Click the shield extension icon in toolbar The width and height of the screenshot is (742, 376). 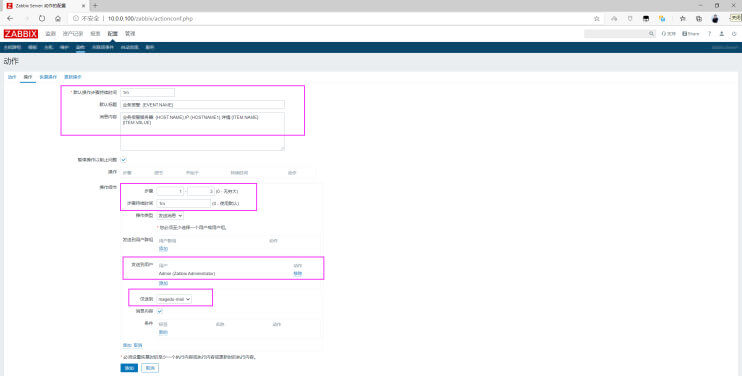[x=630, y=18]
